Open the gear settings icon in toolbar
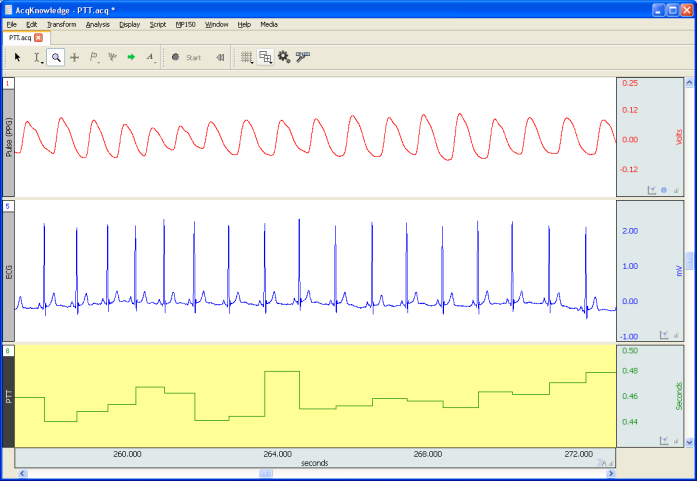This screenshot has height=481, width=697. pos(284,58)
